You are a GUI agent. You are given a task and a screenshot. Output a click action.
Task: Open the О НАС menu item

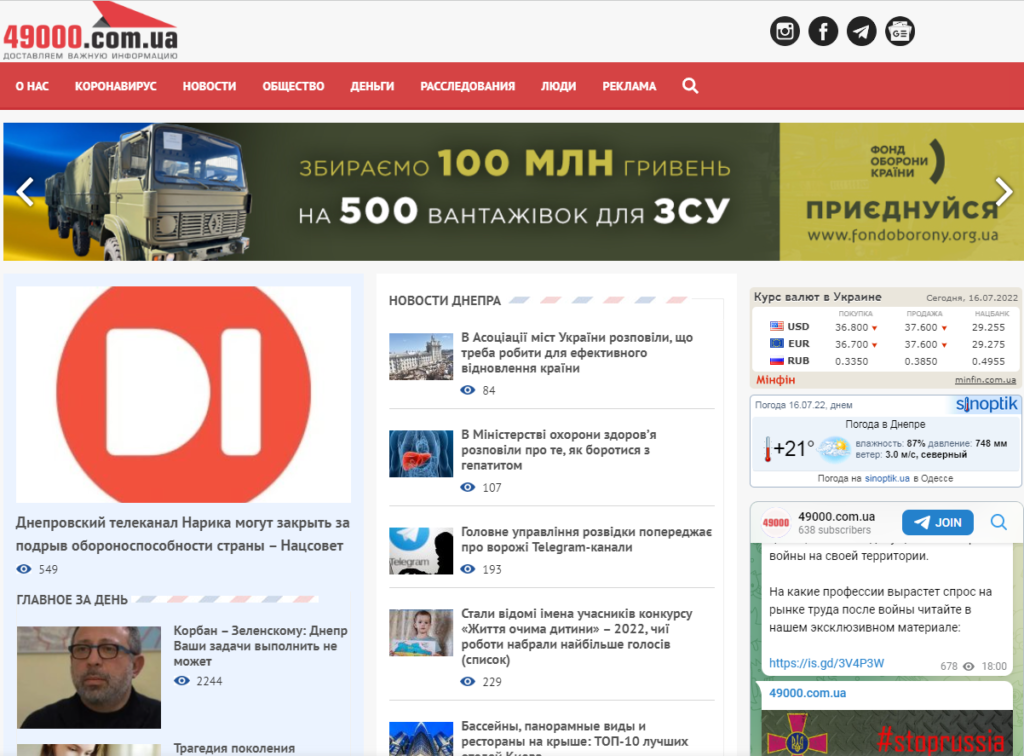point(32,86)
